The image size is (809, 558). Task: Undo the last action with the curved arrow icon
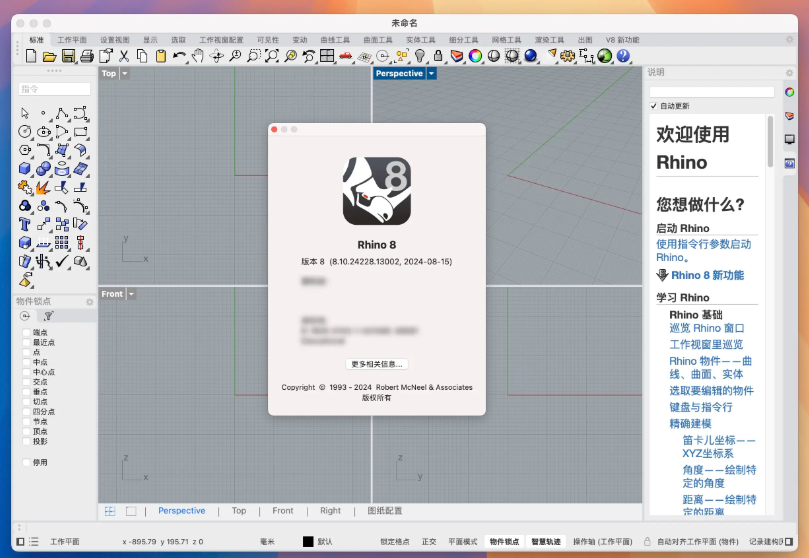pyautogui.click(x=179, y=56)
